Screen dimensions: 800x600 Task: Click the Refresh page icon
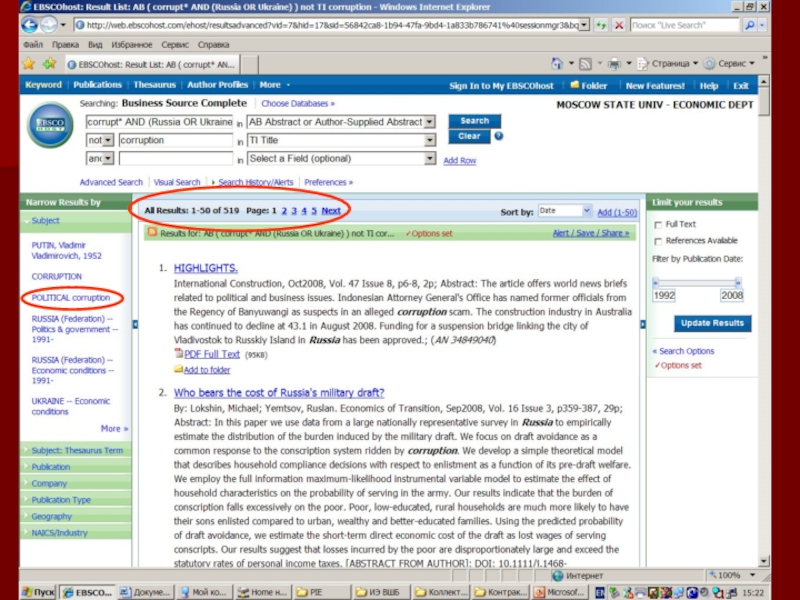[x=601, y=25]
